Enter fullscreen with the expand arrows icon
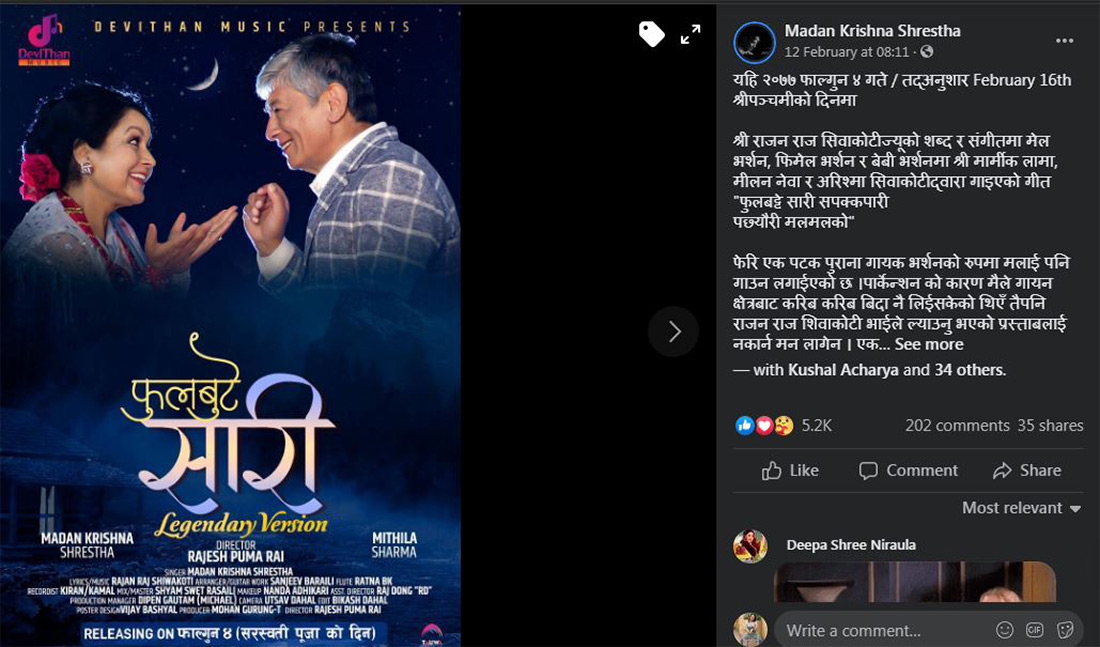 (x=690, y=34)
